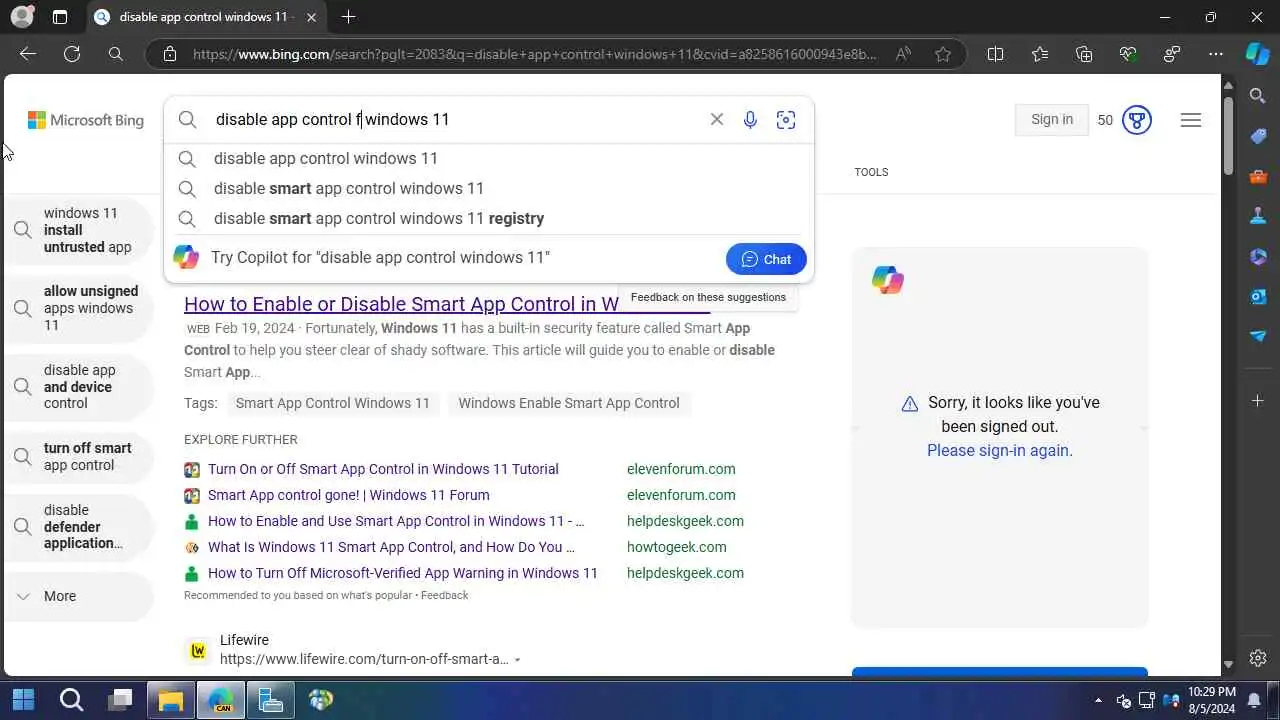
Task: Turn on Read aloud in address bar
Action: coord(903,54)
